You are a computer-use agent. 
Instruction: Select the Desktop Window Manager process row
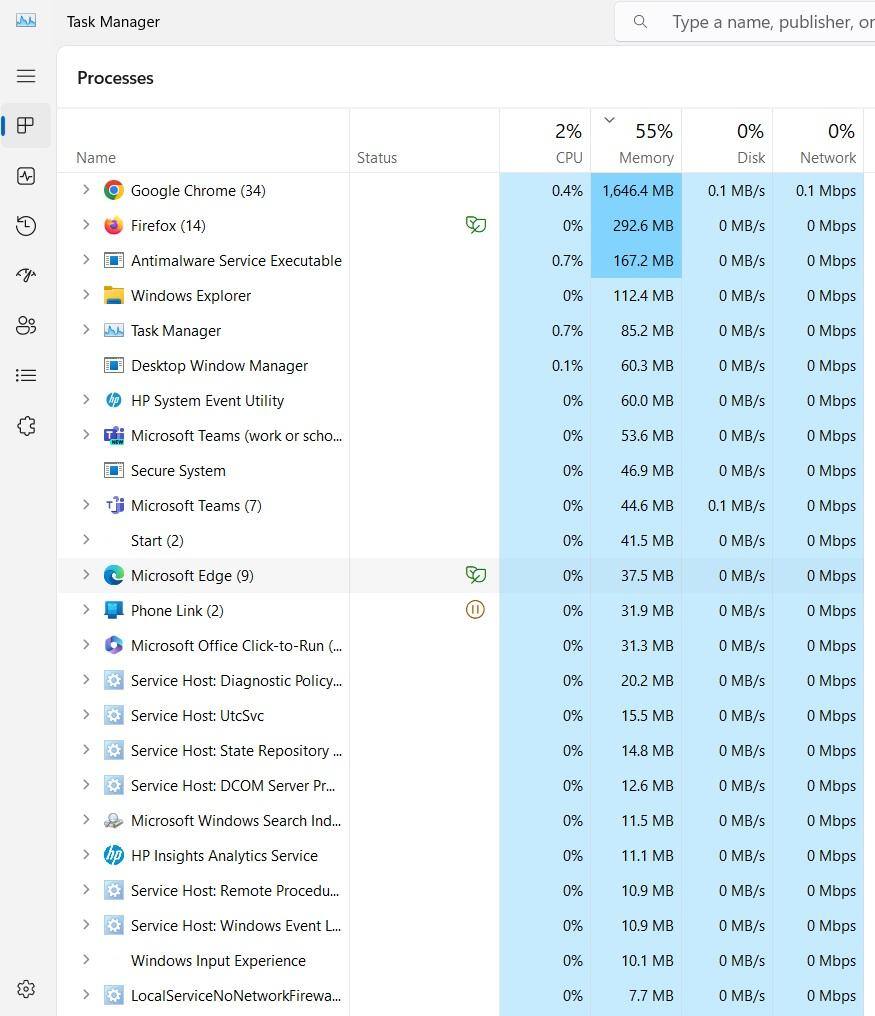point(219,365)
